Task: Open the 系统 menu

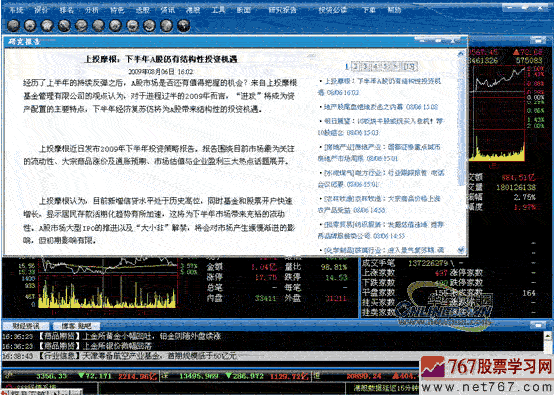Action: 16,10
